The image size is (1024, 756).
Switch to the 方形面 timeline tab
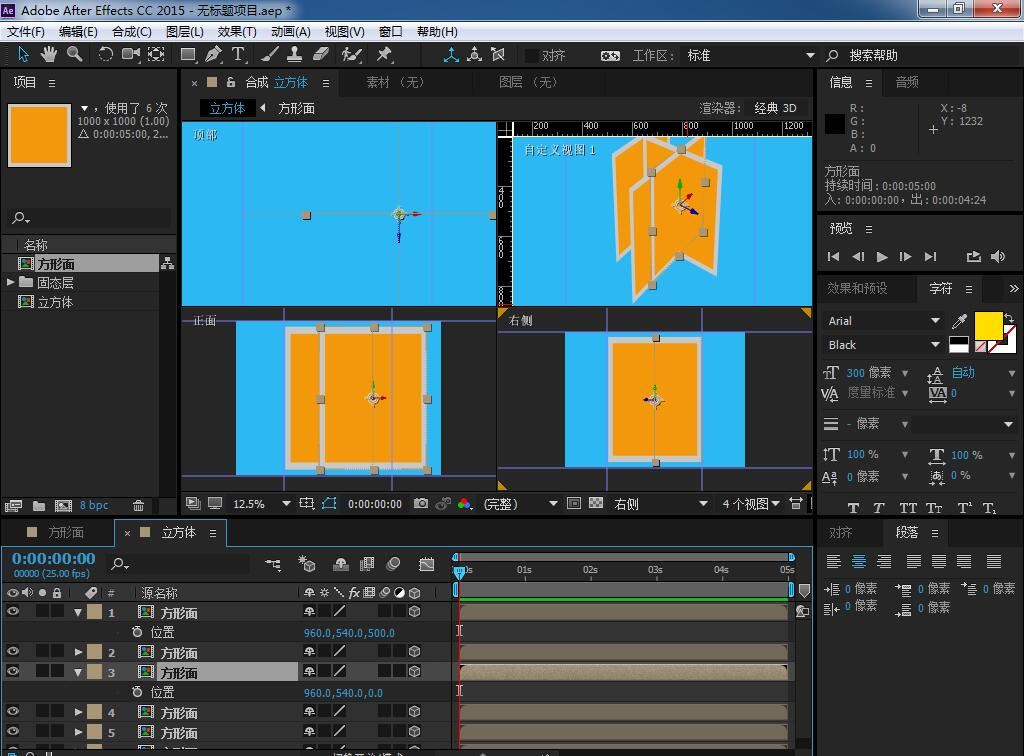[x=65, y=533]
